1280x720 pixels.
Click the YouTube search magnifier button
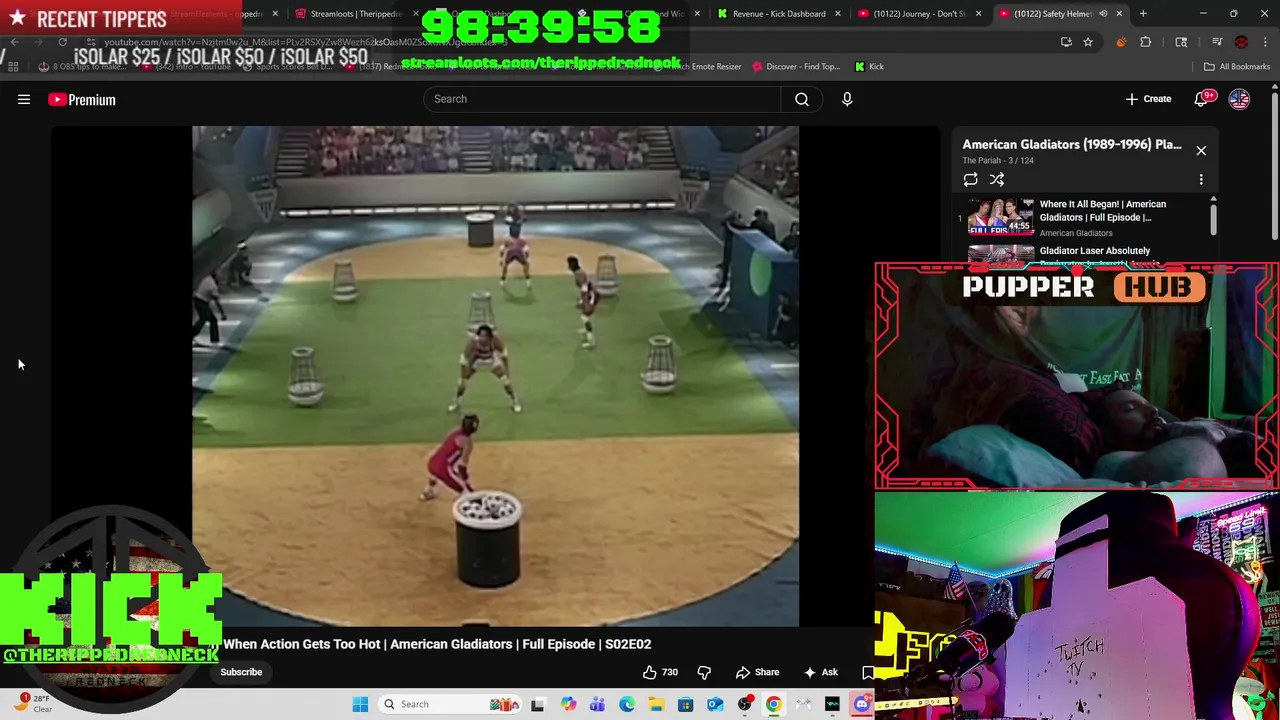(802, 99)
